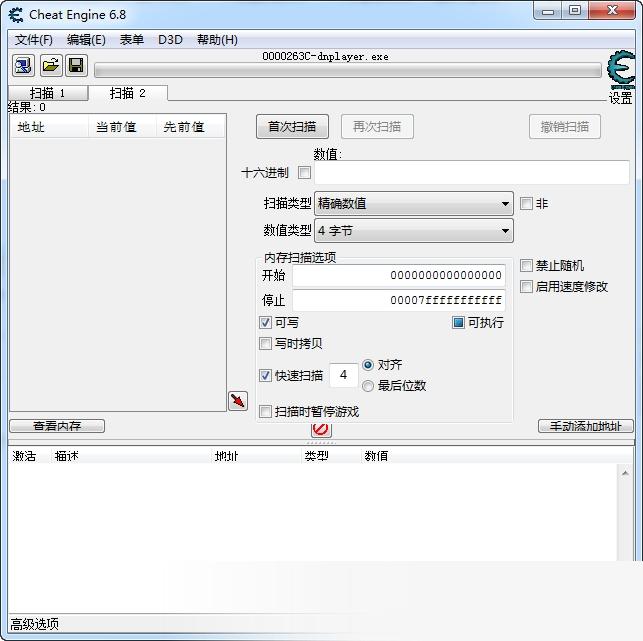Open Cheat Engine settings logo

tap(621, 69)
